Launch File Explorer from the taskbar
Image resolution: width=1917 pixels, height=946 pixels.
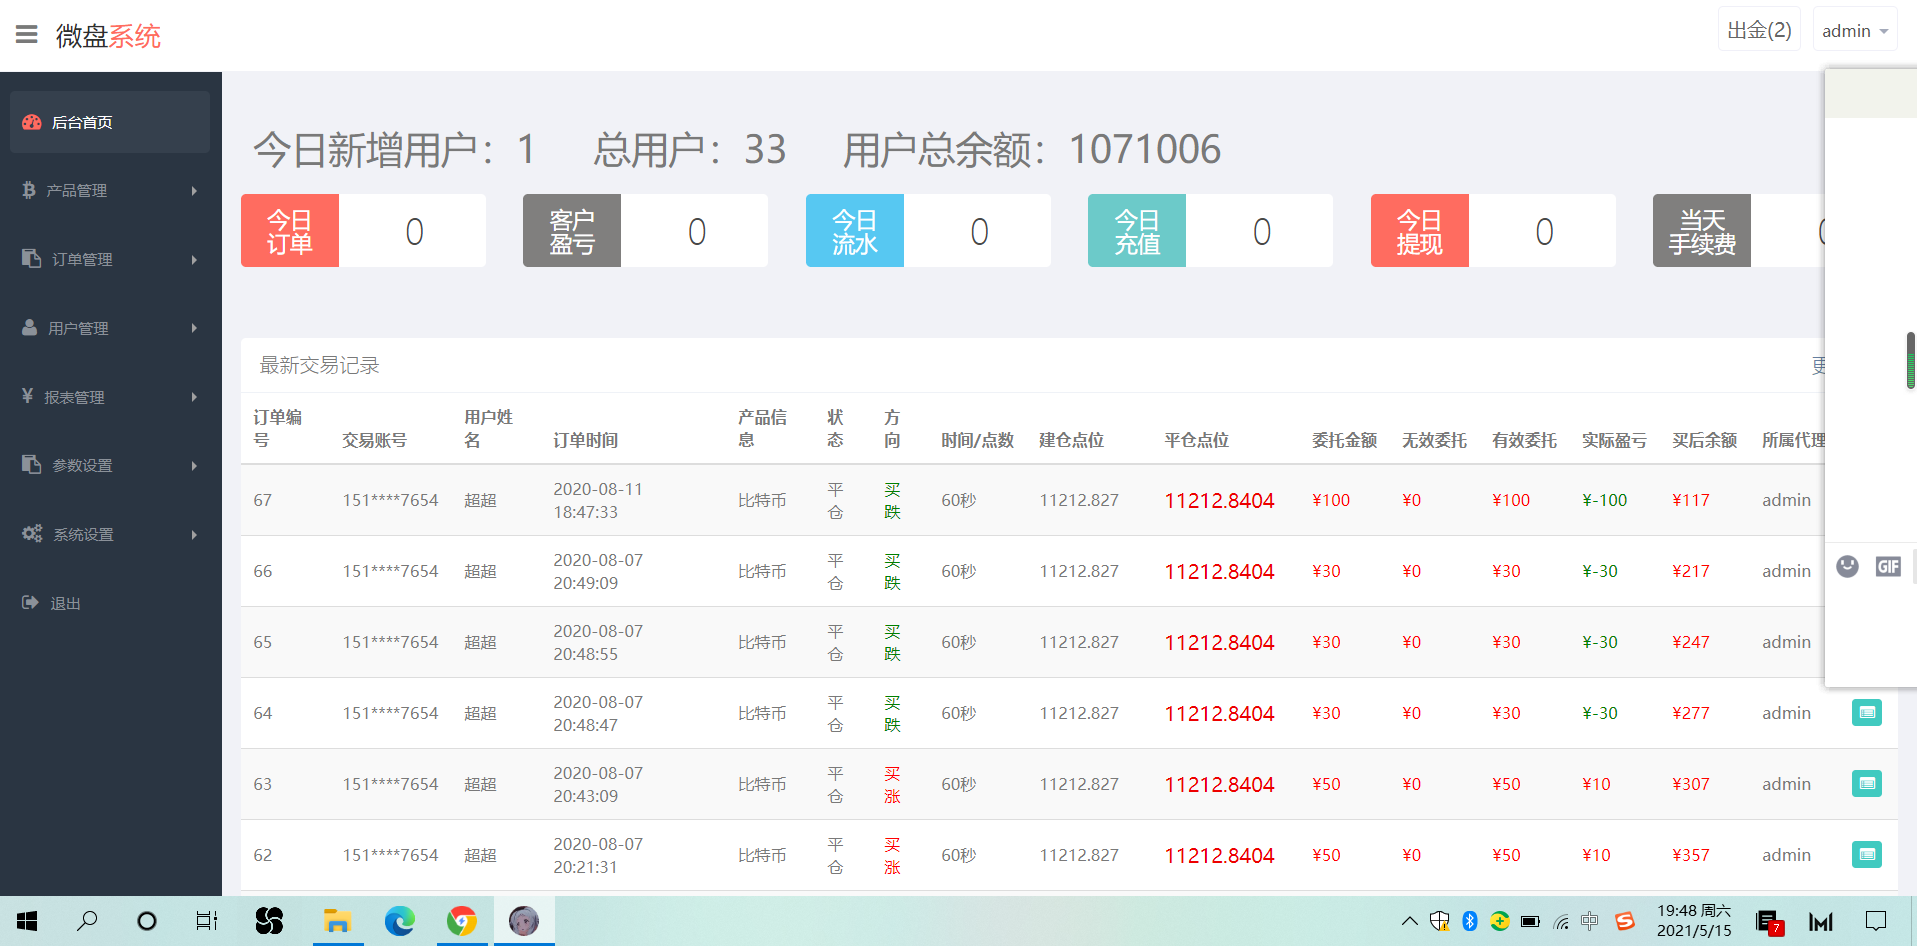[337, 921]
